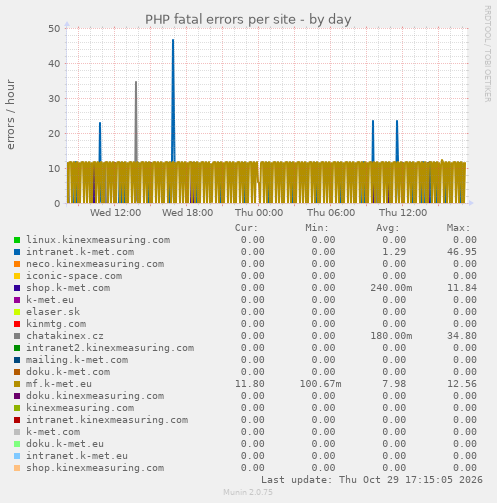Click the chatakinex.cz gray legend swatch
Image resolution: width=497 pixels, height=503 pixels.
pyautogui.click(x=17, y=336)
